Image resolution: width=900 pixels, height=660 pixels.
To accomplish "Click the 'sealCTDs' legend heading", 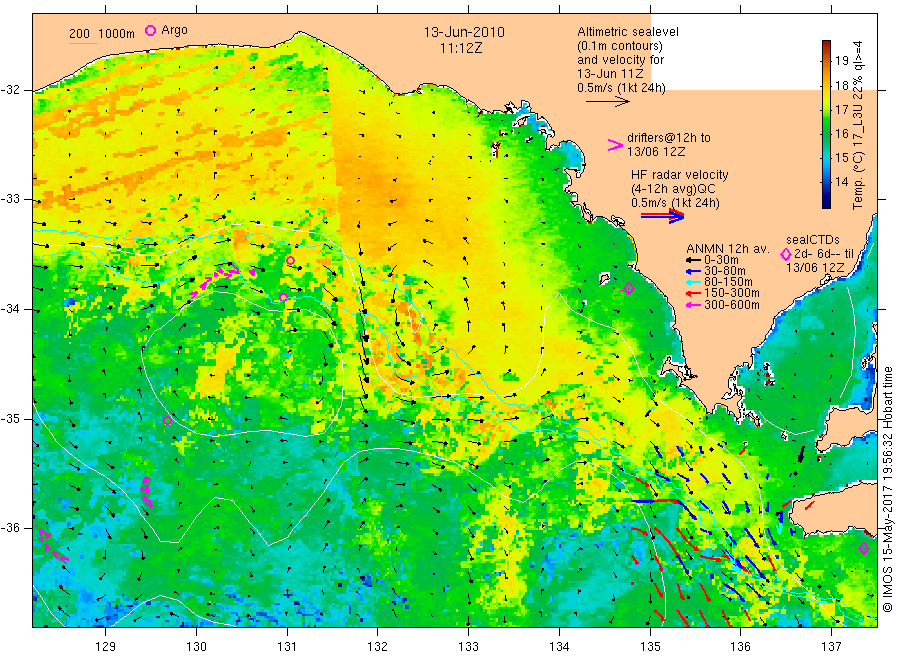I will pyautogui.click(x=813, y=240).
